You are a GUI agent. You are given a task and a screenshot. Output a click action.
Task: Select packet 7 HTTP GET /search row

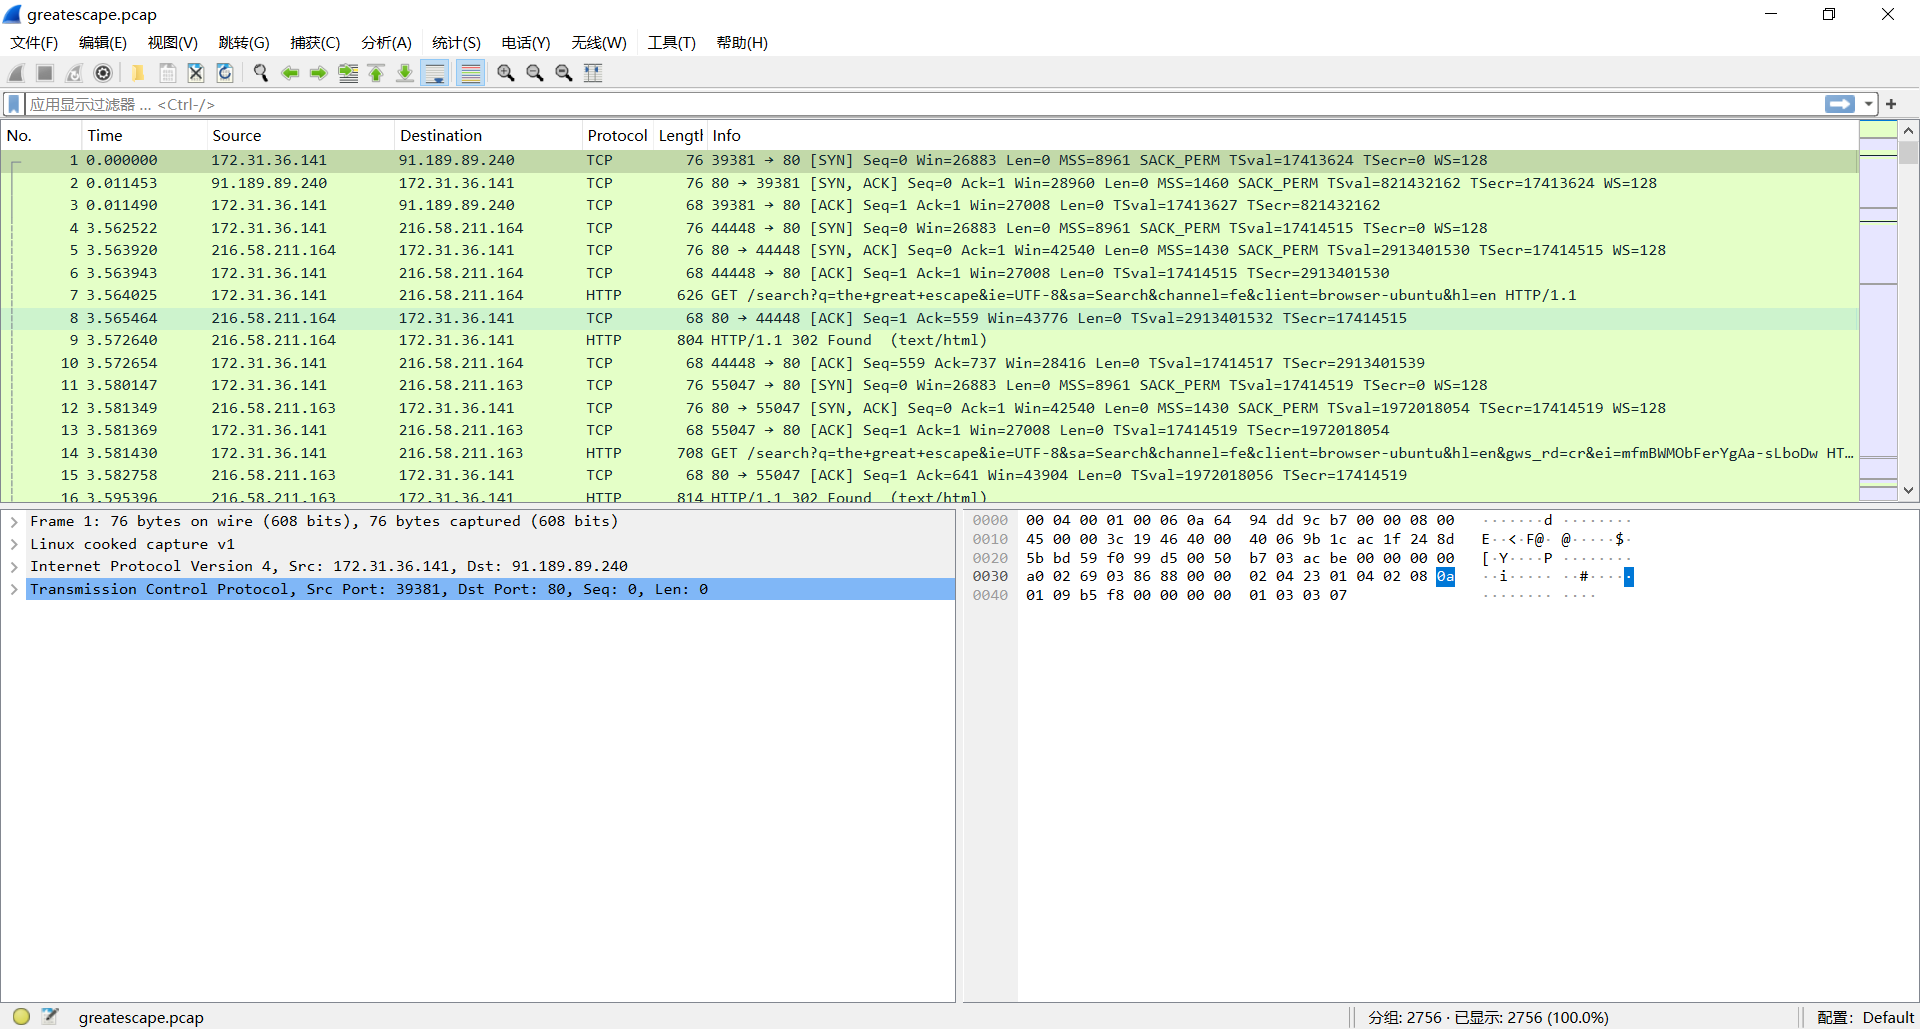point(930,295)
